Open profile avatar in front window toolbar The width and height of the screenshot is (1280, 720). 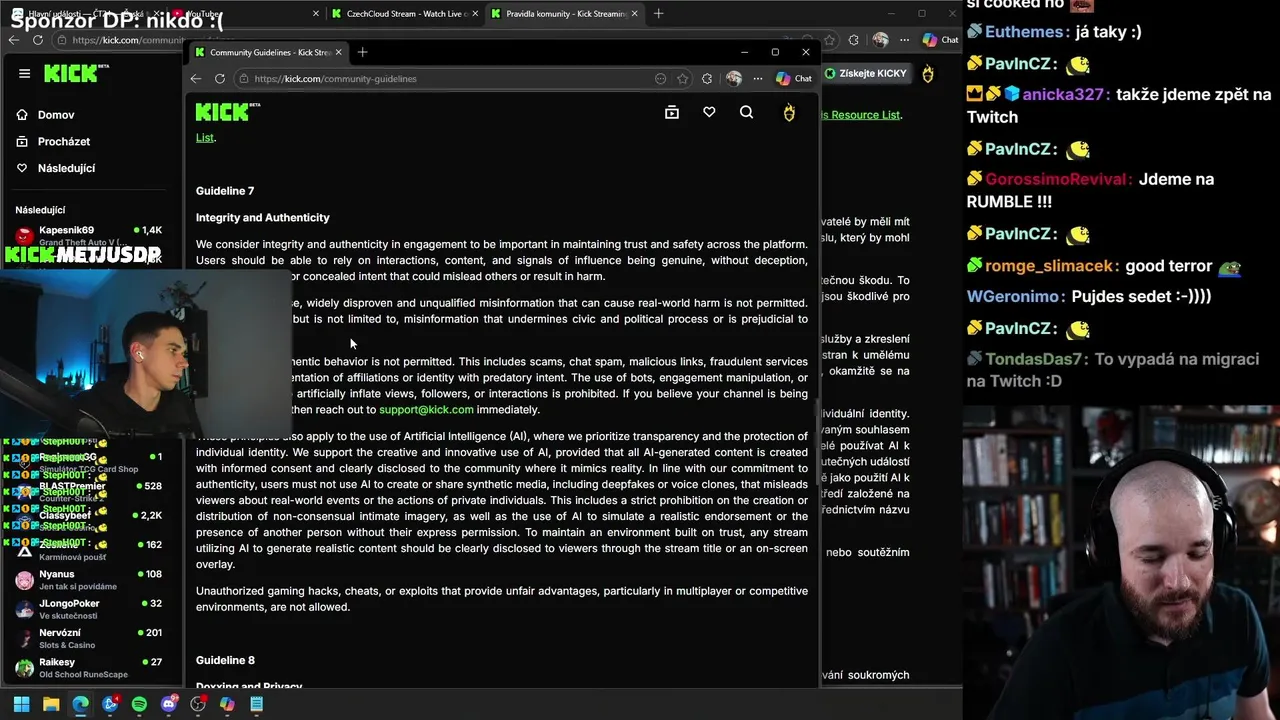pos(733,78)
